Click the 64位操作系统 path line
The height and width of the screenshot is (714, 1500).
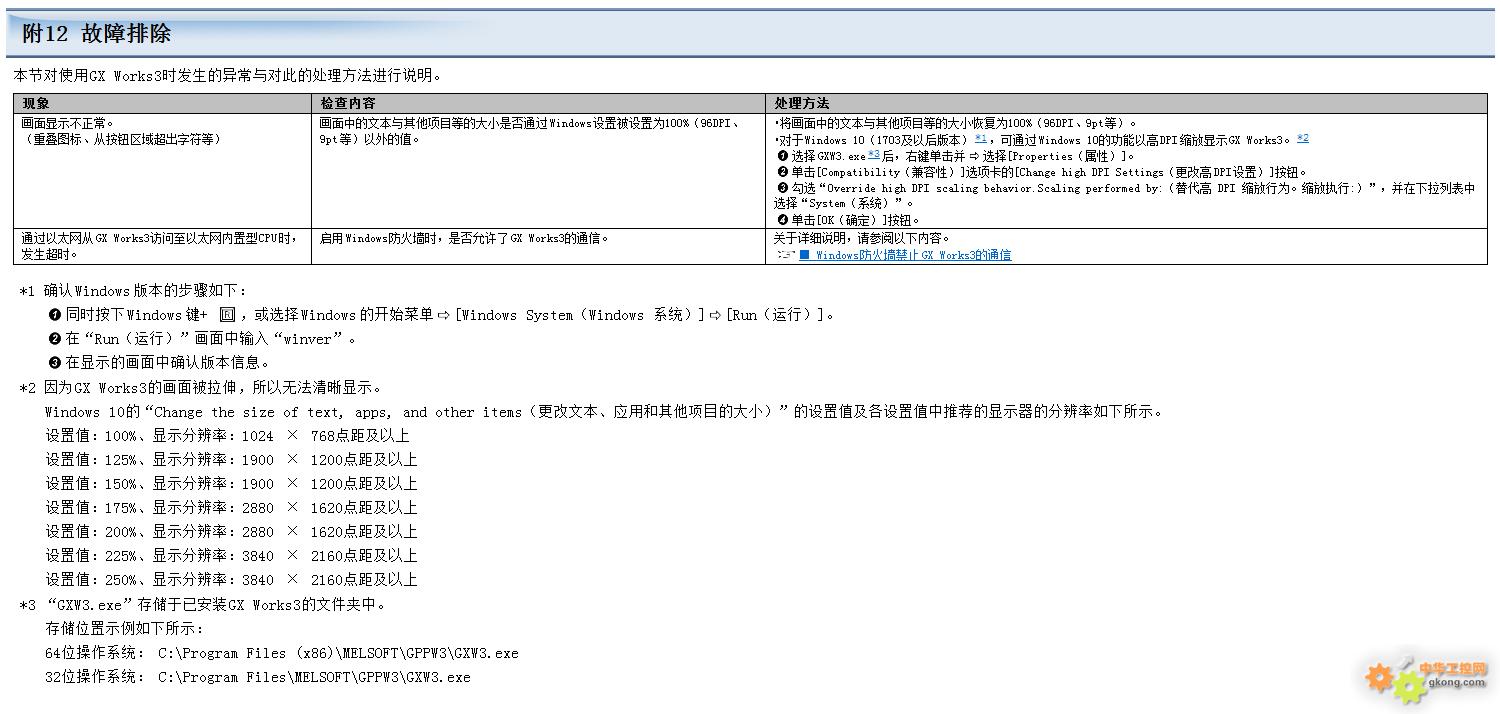pyautogui.click(x=282, y=653)
